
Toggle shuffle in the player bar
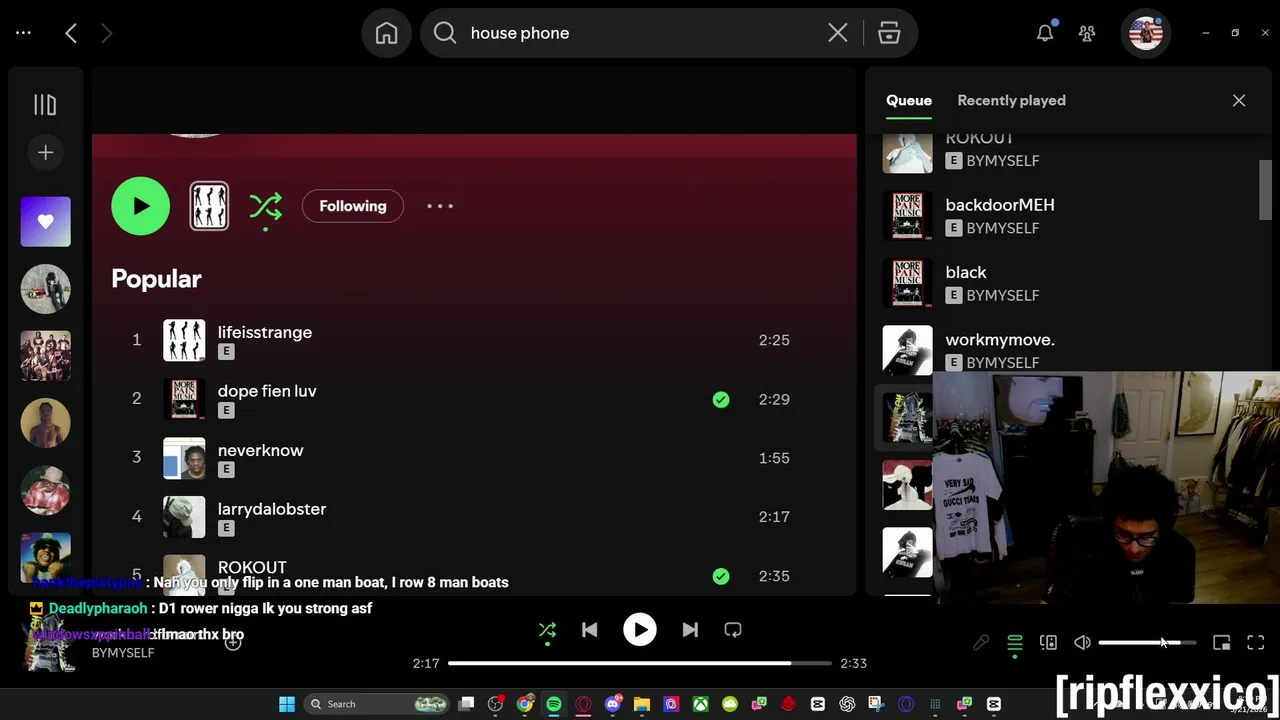tap(547, 630)
